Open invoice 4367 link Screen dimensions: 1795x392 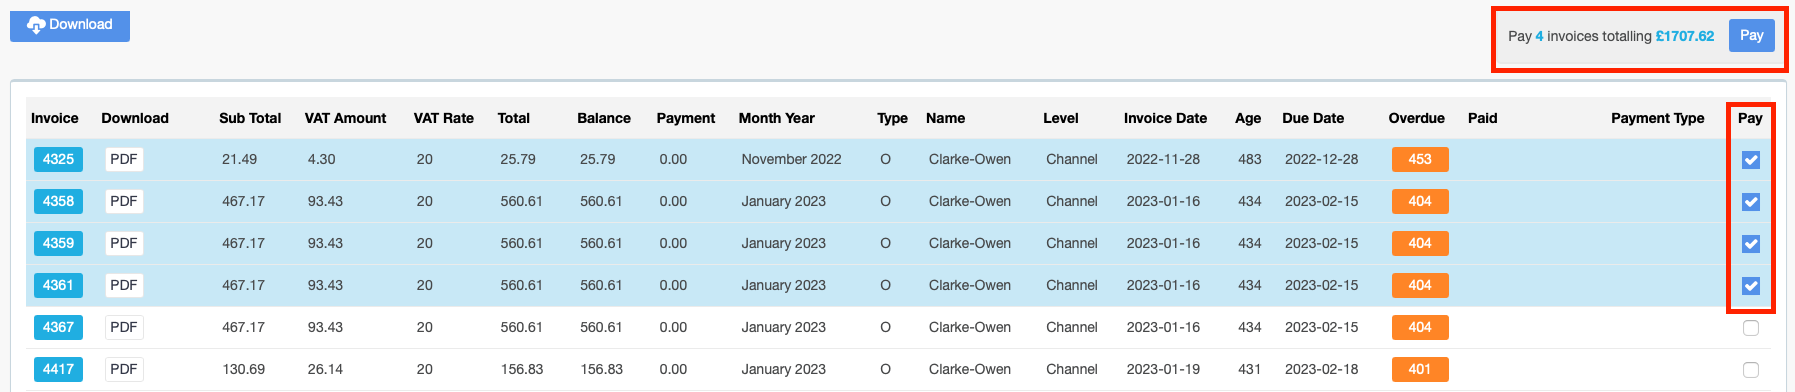coord(58,327)
